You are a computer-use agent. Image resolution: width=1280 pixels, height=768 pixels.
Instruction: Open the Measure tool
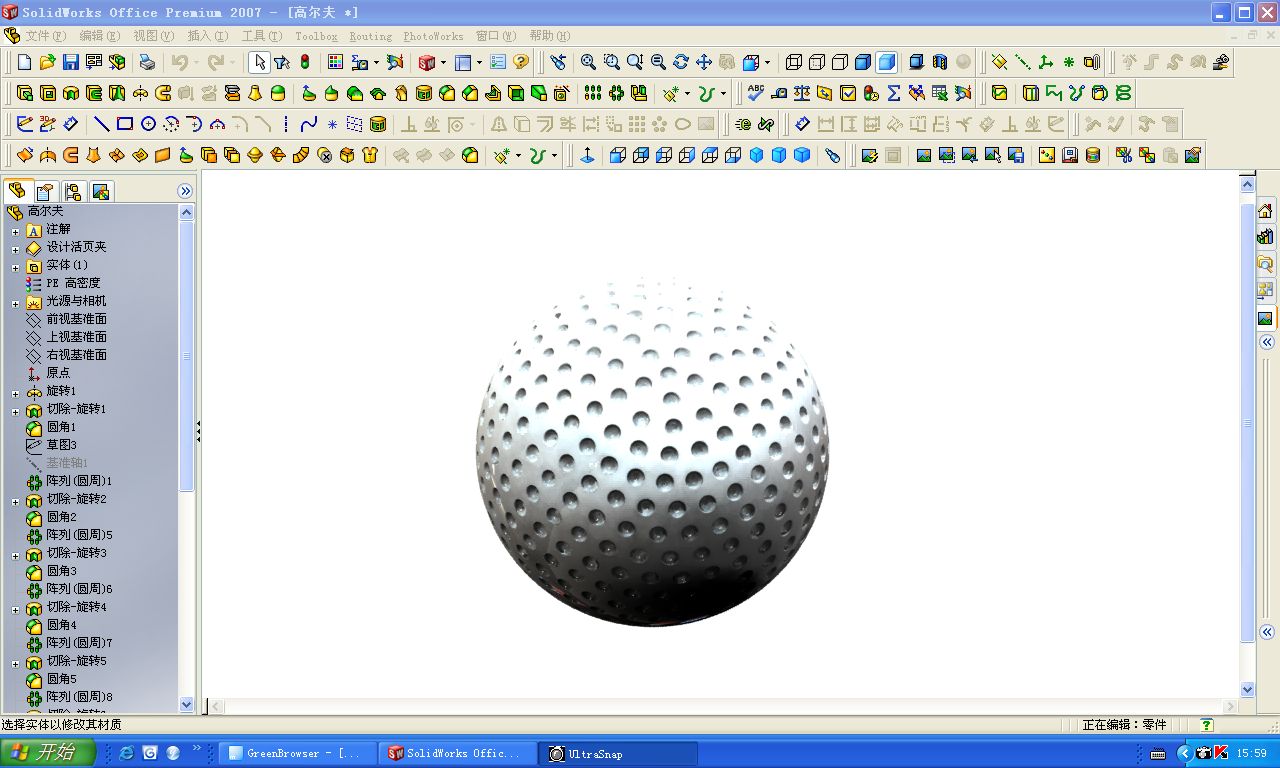[x=779, y=93]
